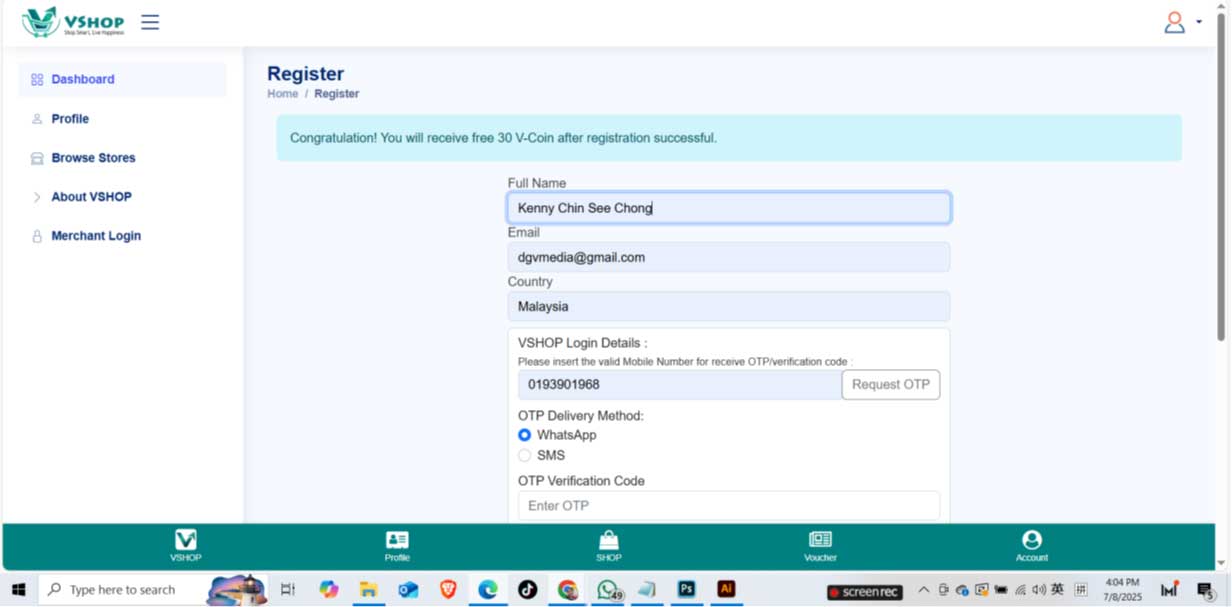Show hidden system tray icons
The width and height of the screenshot is (1232, 607).
point(923,590)
